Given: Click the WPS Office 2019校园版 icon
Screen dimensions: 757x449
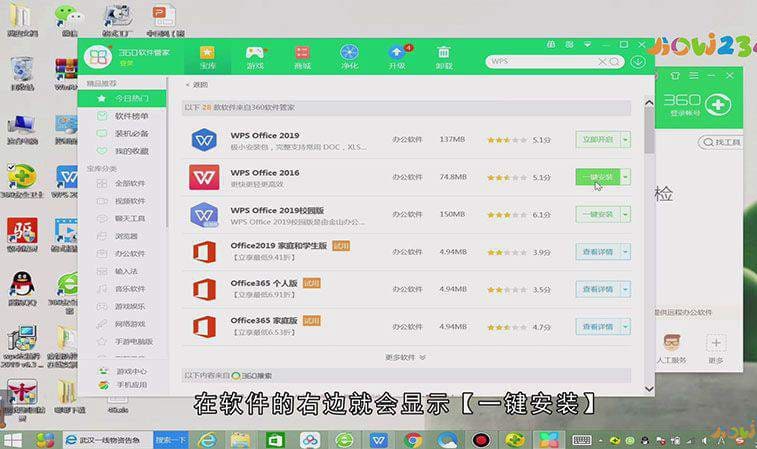Looking at the screenshot, I should [204, 215].
